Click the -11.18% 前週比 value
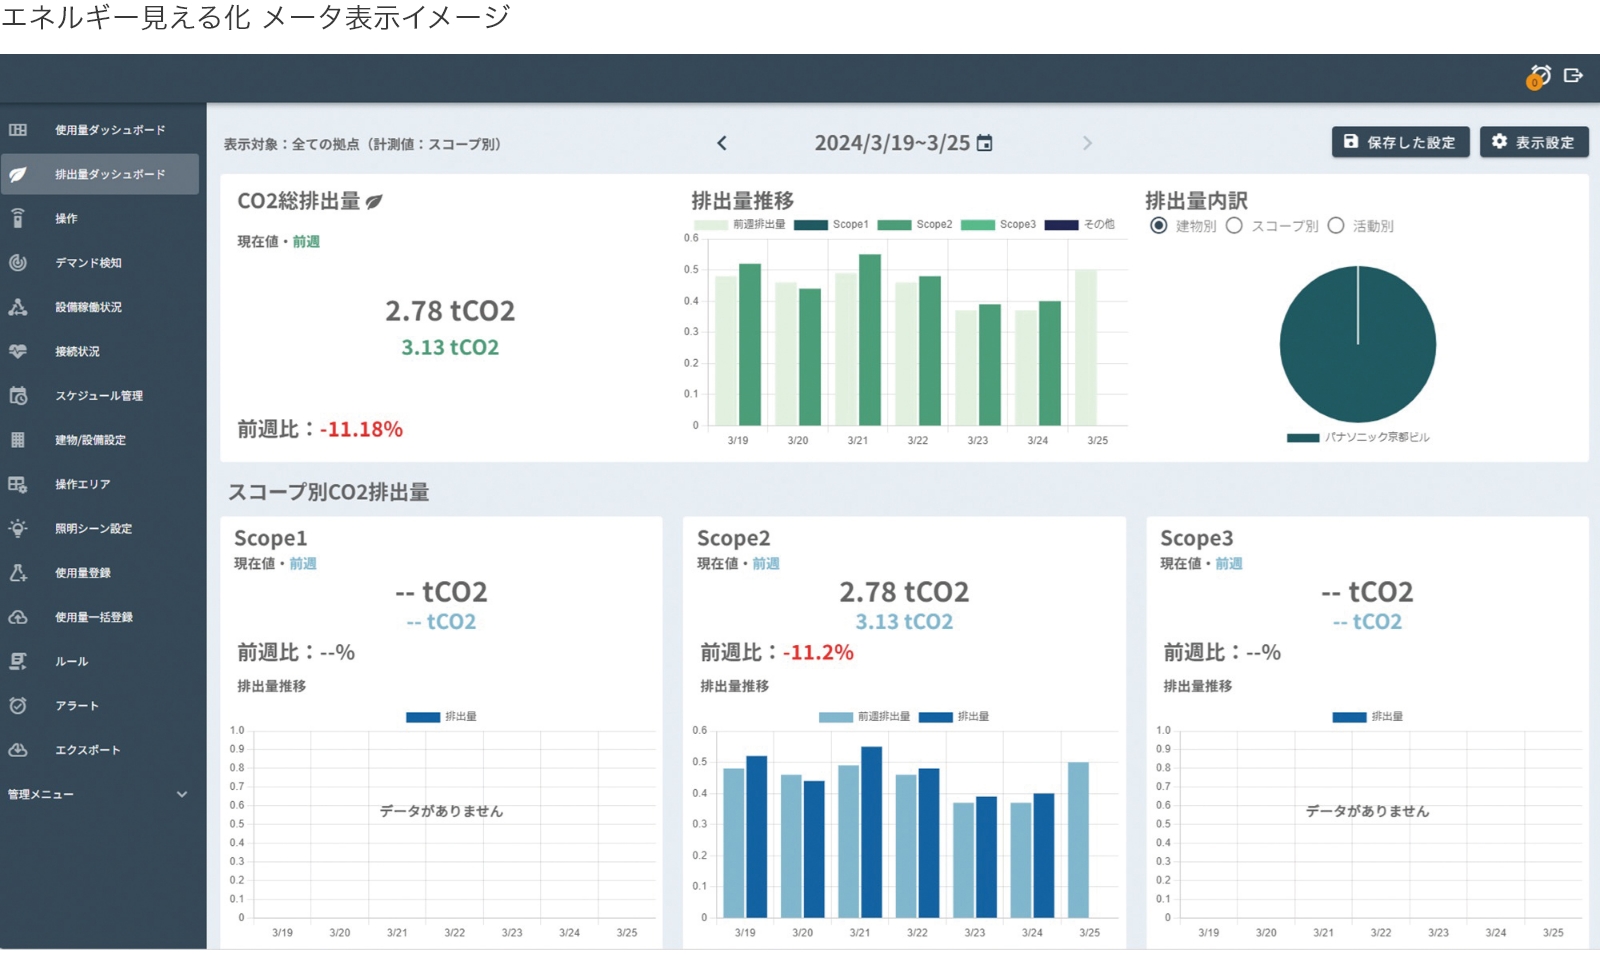 click(x=361, y=429)
